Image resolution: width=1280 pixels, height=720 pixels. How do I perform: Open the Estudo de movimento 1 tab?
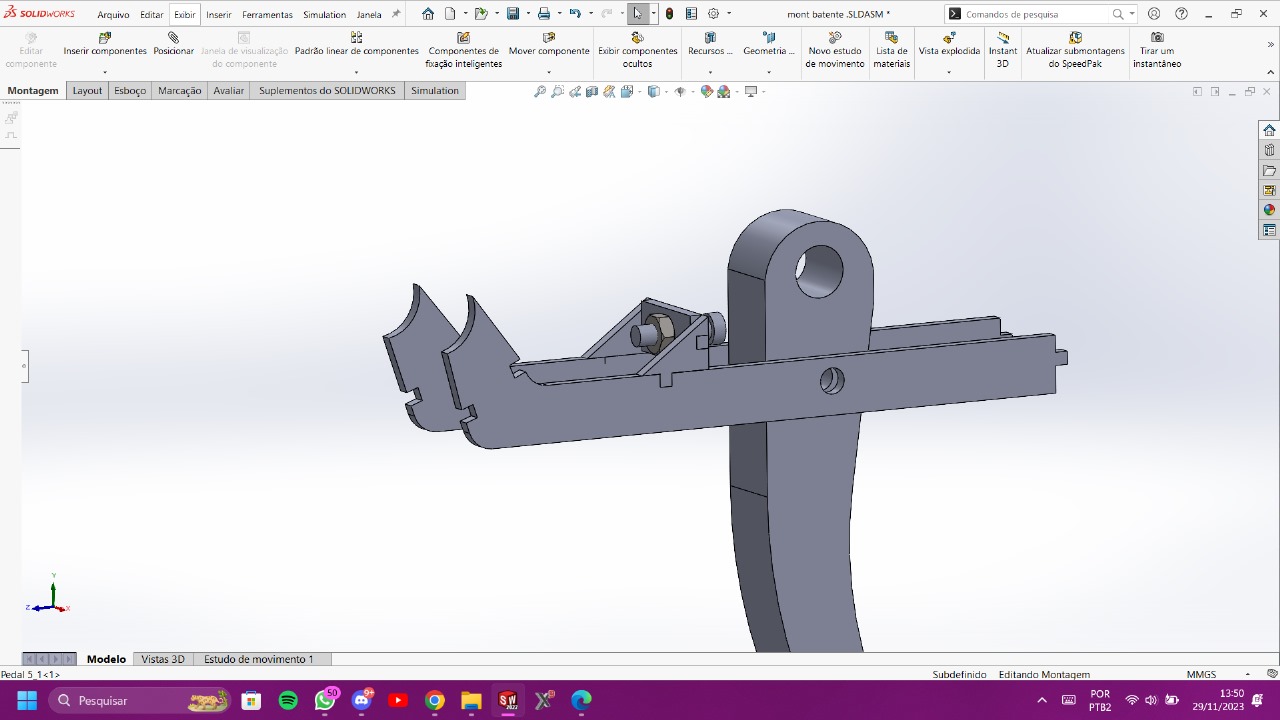pos(258,659)
